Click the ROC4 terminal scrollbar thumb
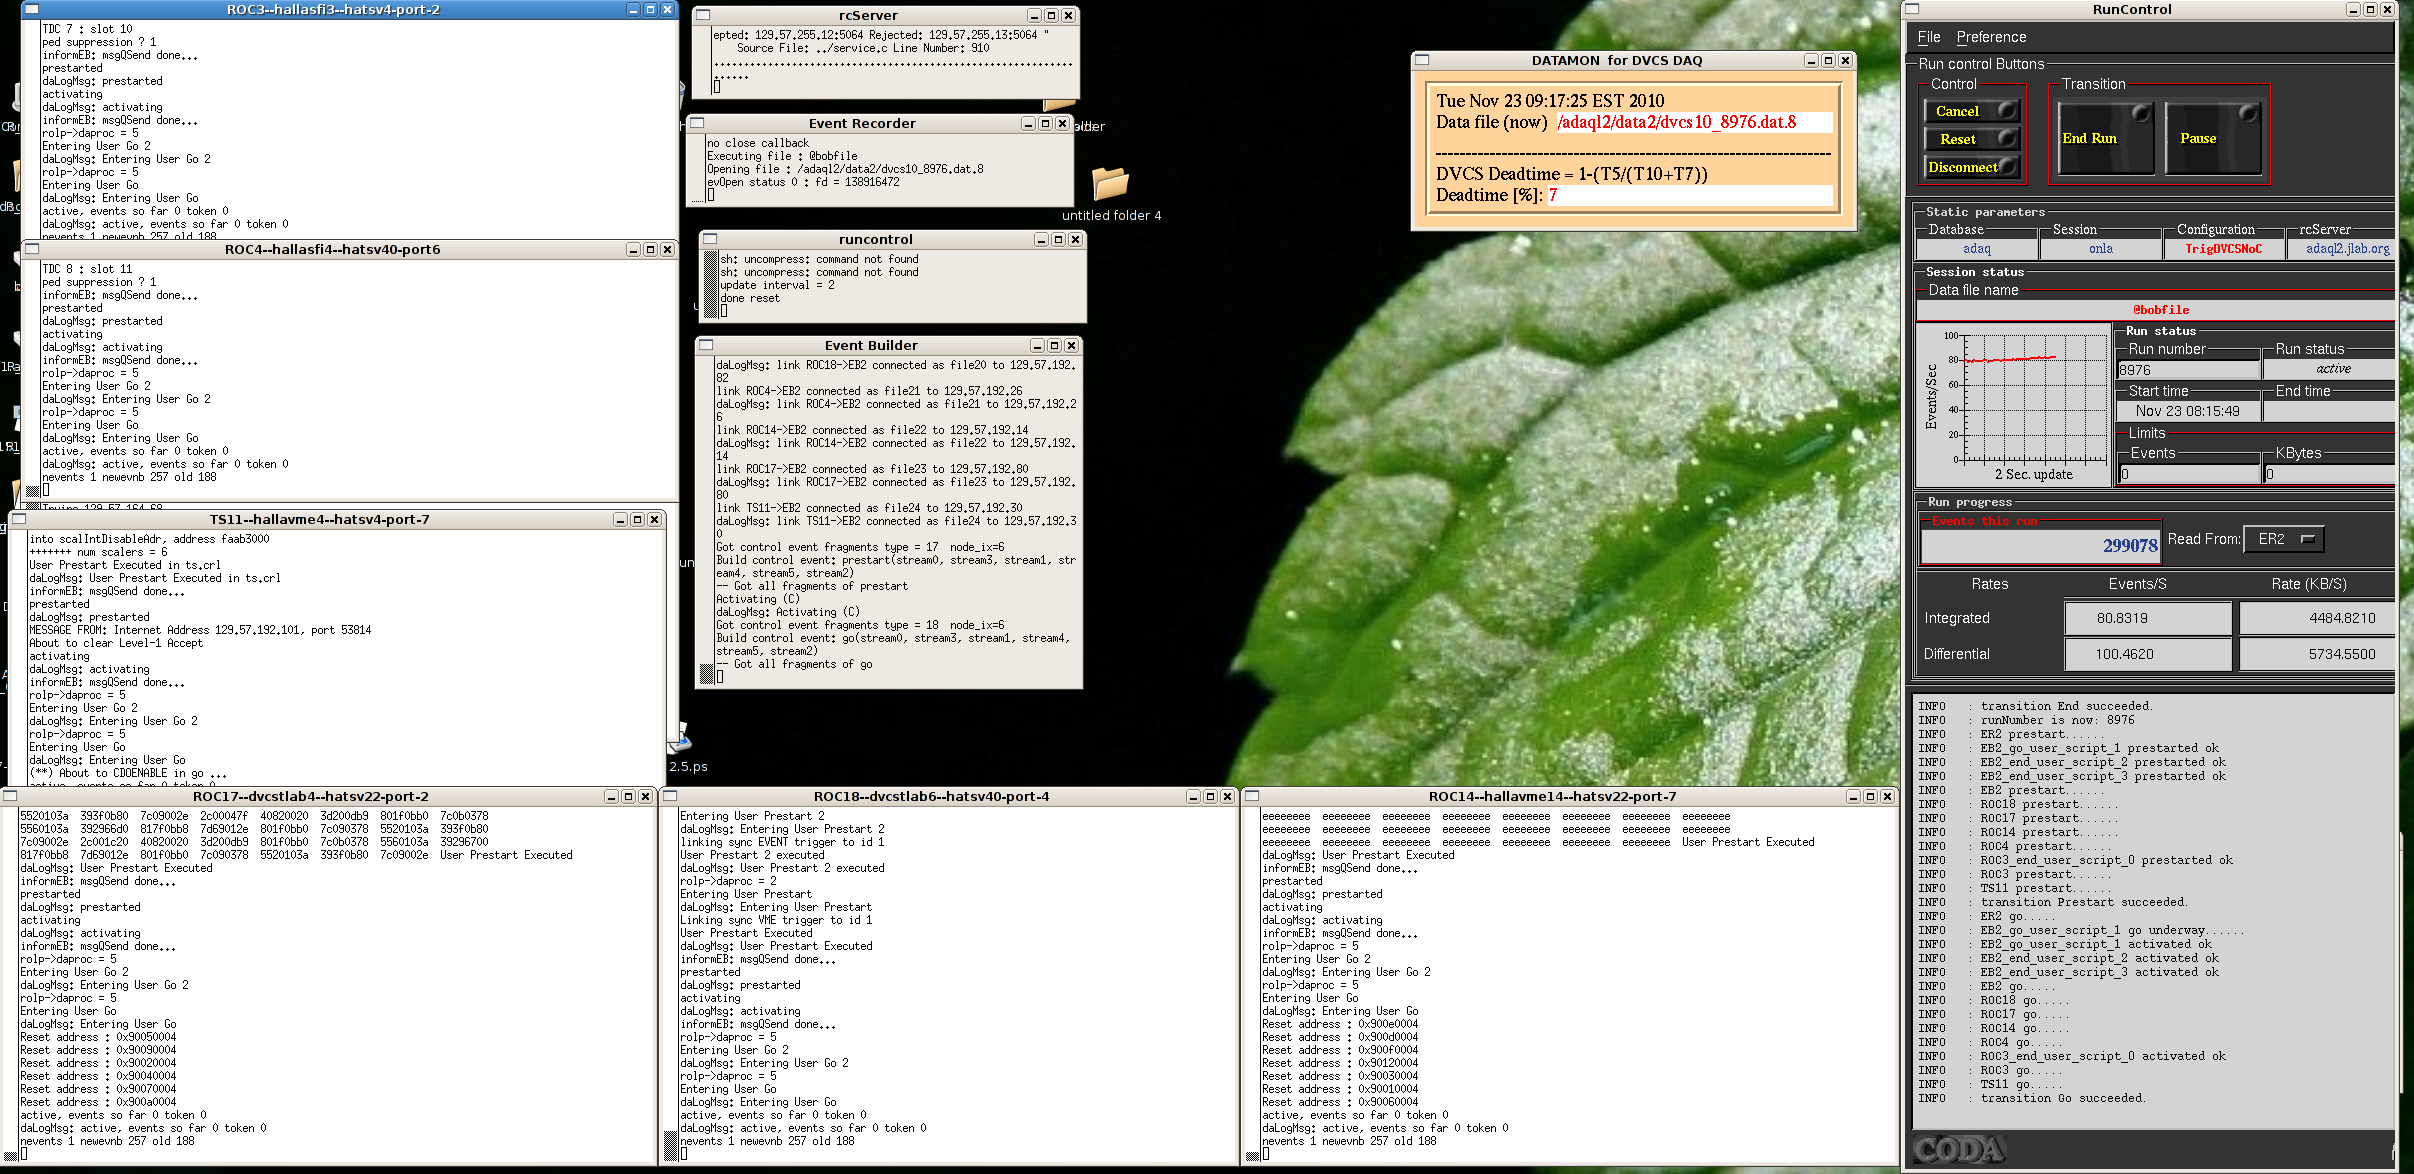The height and width of the screenshot is (1174, 2414). (x=31, y=490)
